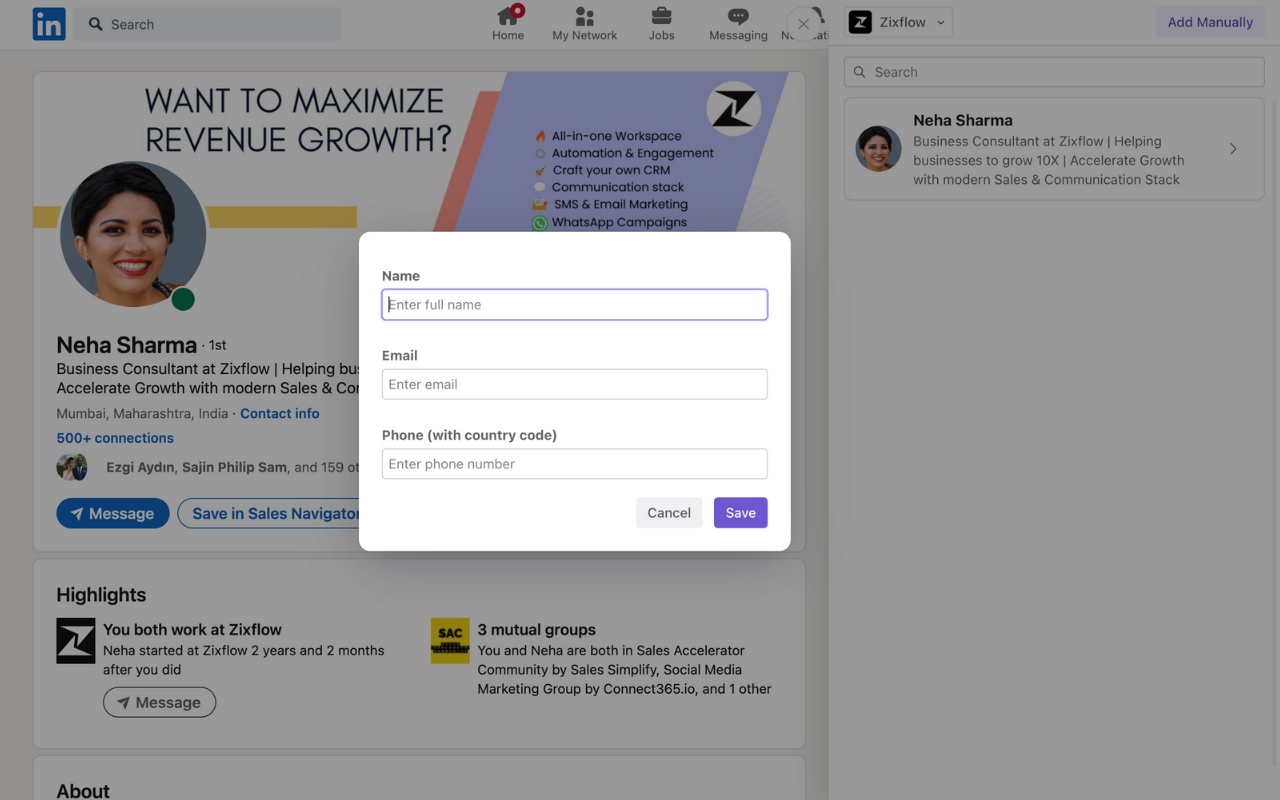Viewport: 1280px width, 800px height.
Task: Dismiss the overlay with the X button
Action: (803, 23)
